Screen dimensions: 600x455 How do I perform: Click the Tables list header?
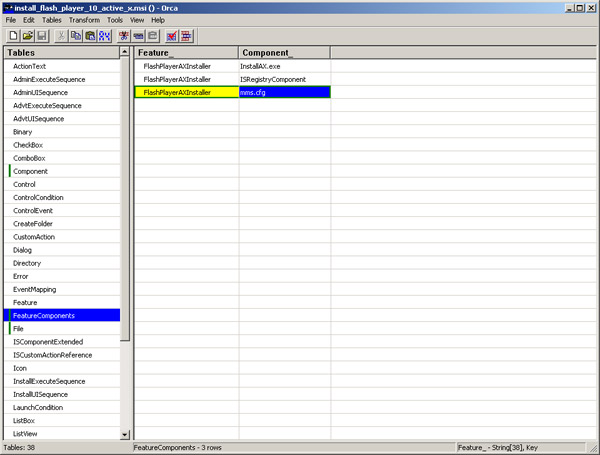click(62, 53)
